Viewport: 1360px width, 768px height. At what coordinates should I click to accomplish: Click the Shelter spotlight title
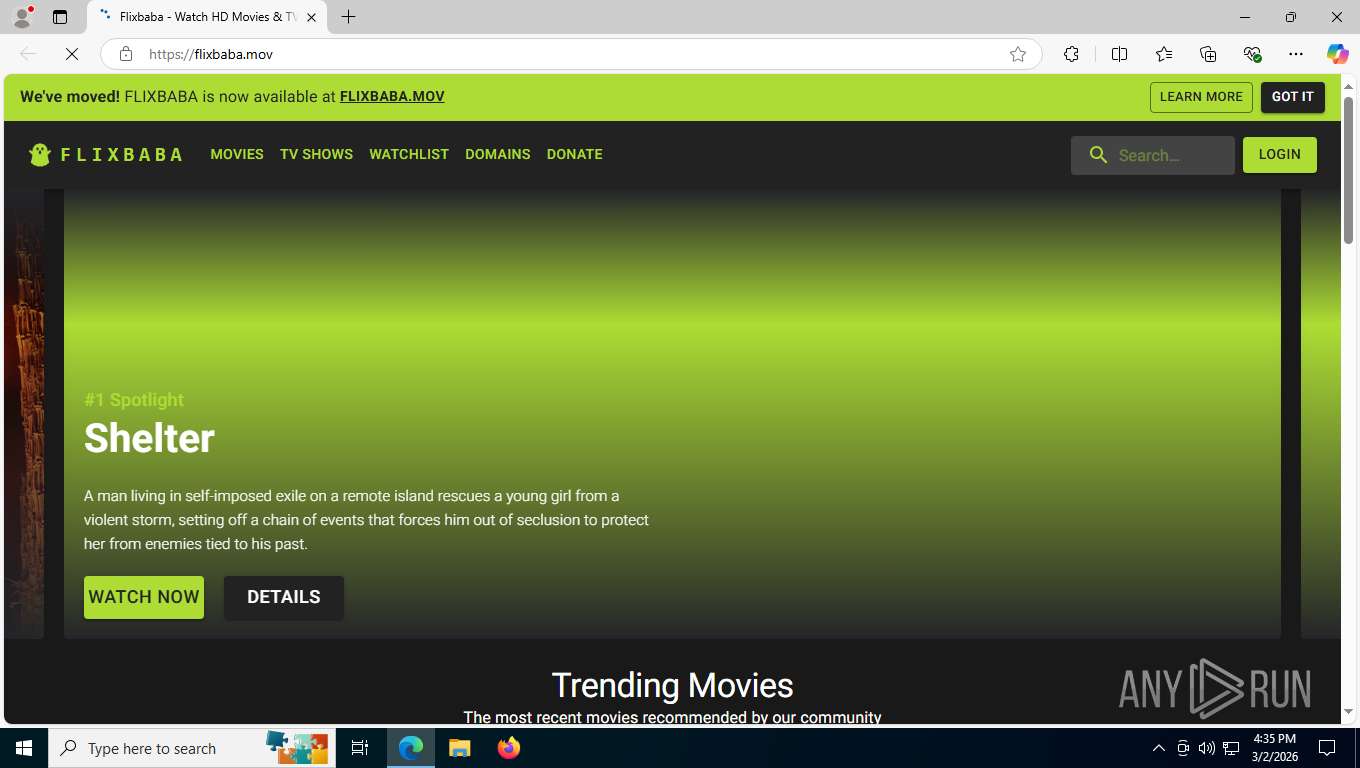tap(149, 438)
